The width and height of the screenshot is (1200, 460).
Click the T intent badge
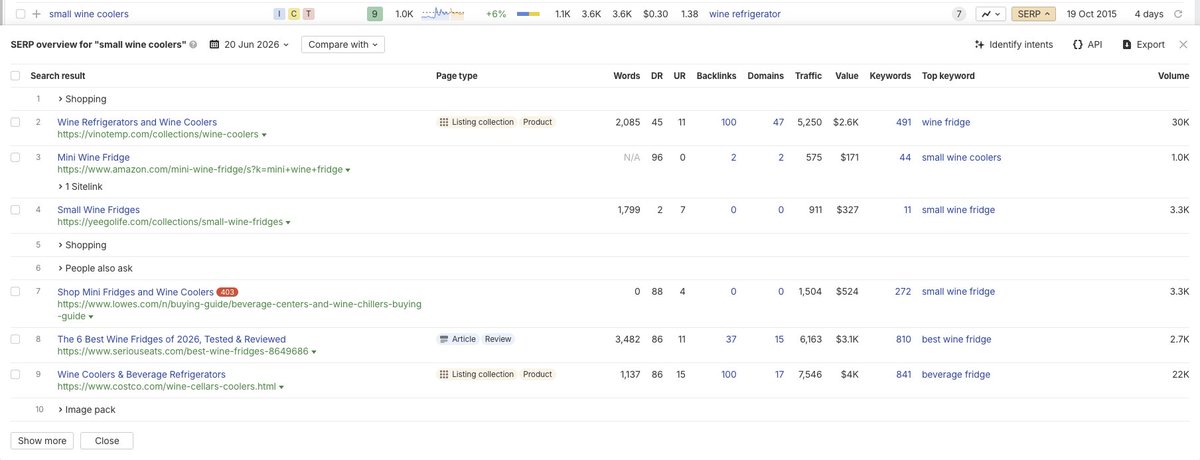308,14
